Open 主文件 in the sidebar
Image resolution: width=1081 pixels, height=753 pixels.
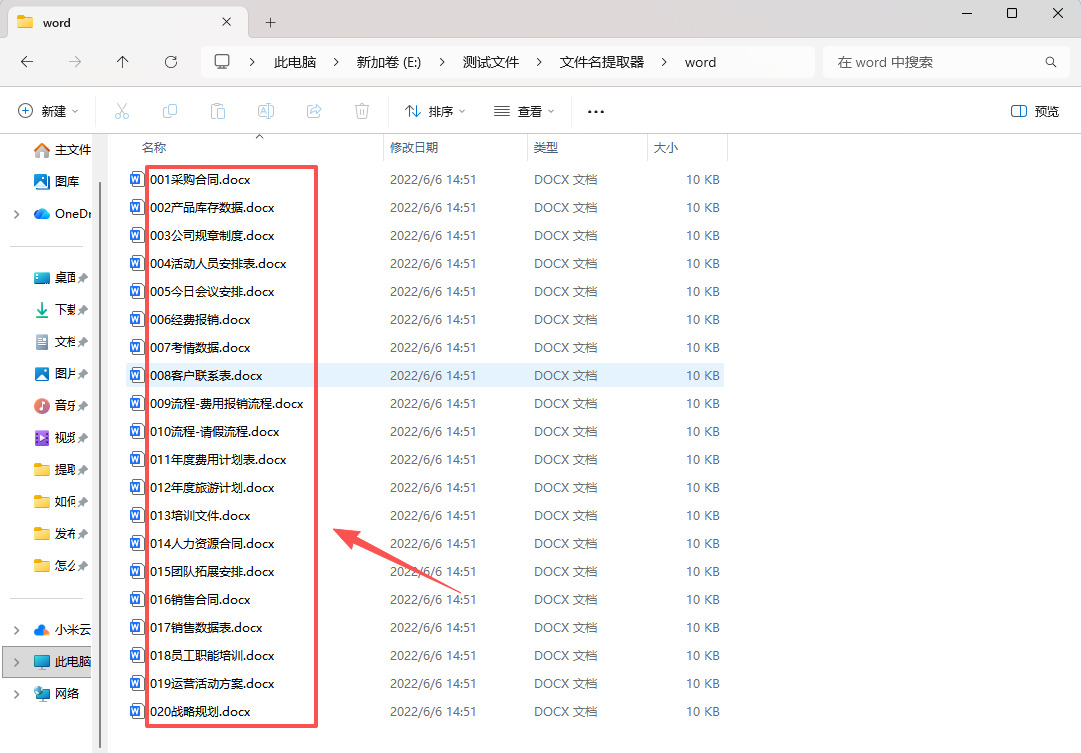point(62,150)
